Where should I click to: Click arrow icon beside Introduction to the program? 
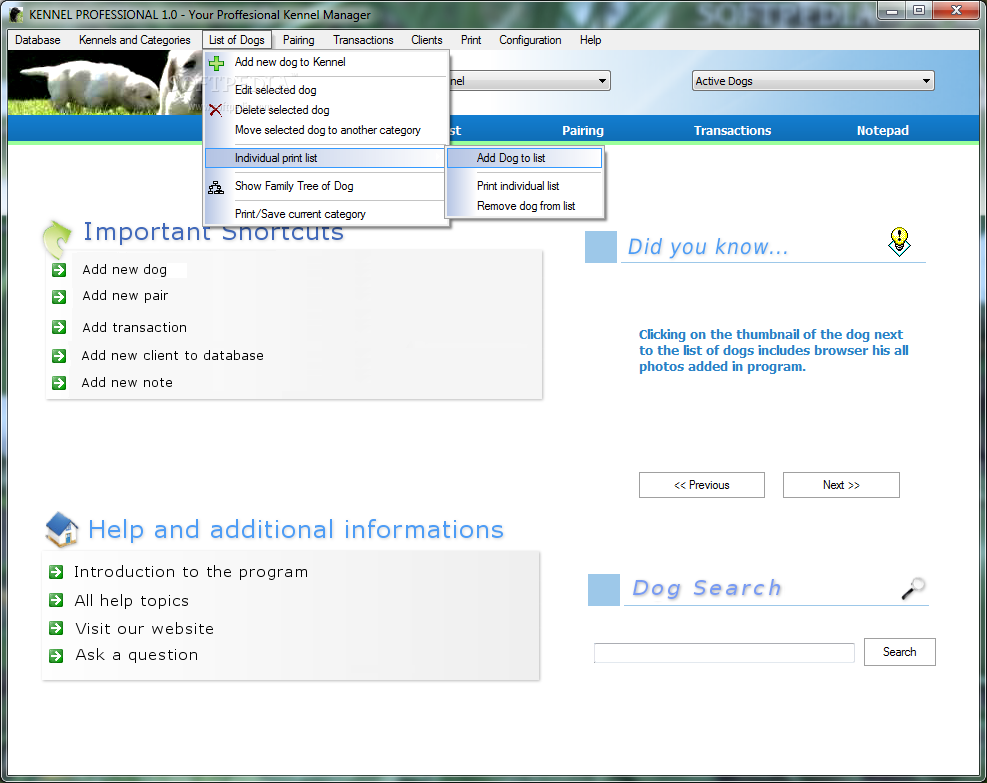point(56,572)
